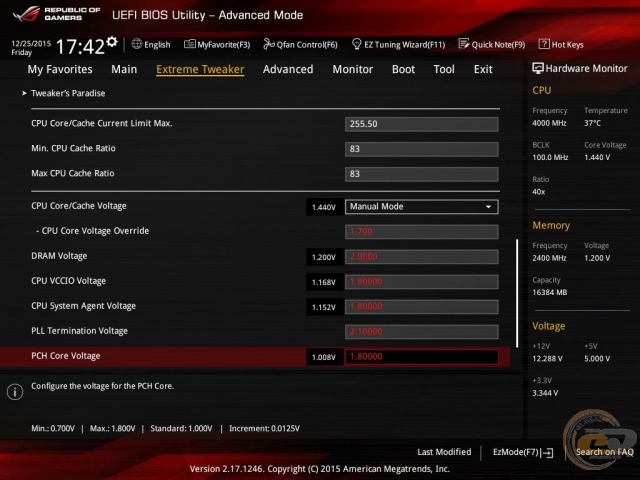Click the EZ Tuning Wizard bulb icon
Viewport: 640px width, 480px height.
(x=356, y=44)
